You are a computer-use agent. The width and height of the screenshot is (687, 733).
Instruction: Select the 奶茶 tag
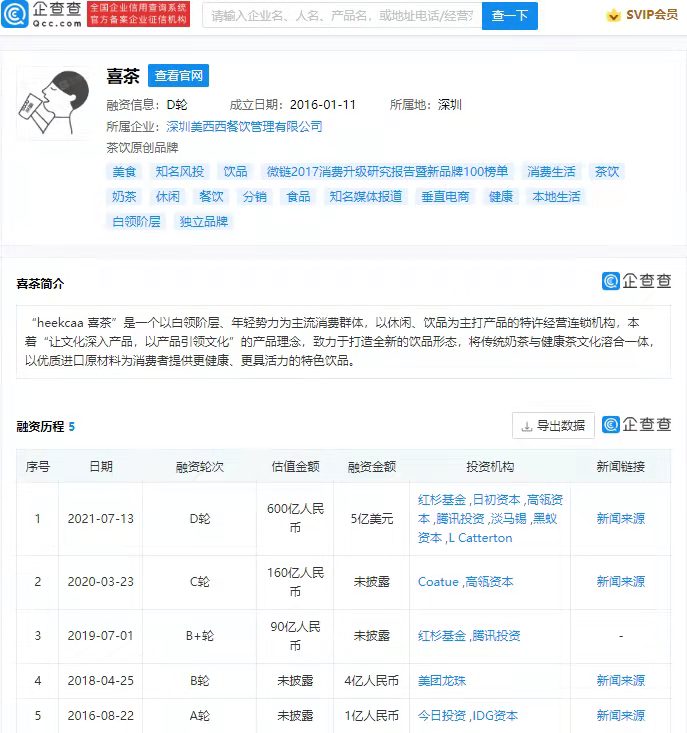click(x=124, y=196)
